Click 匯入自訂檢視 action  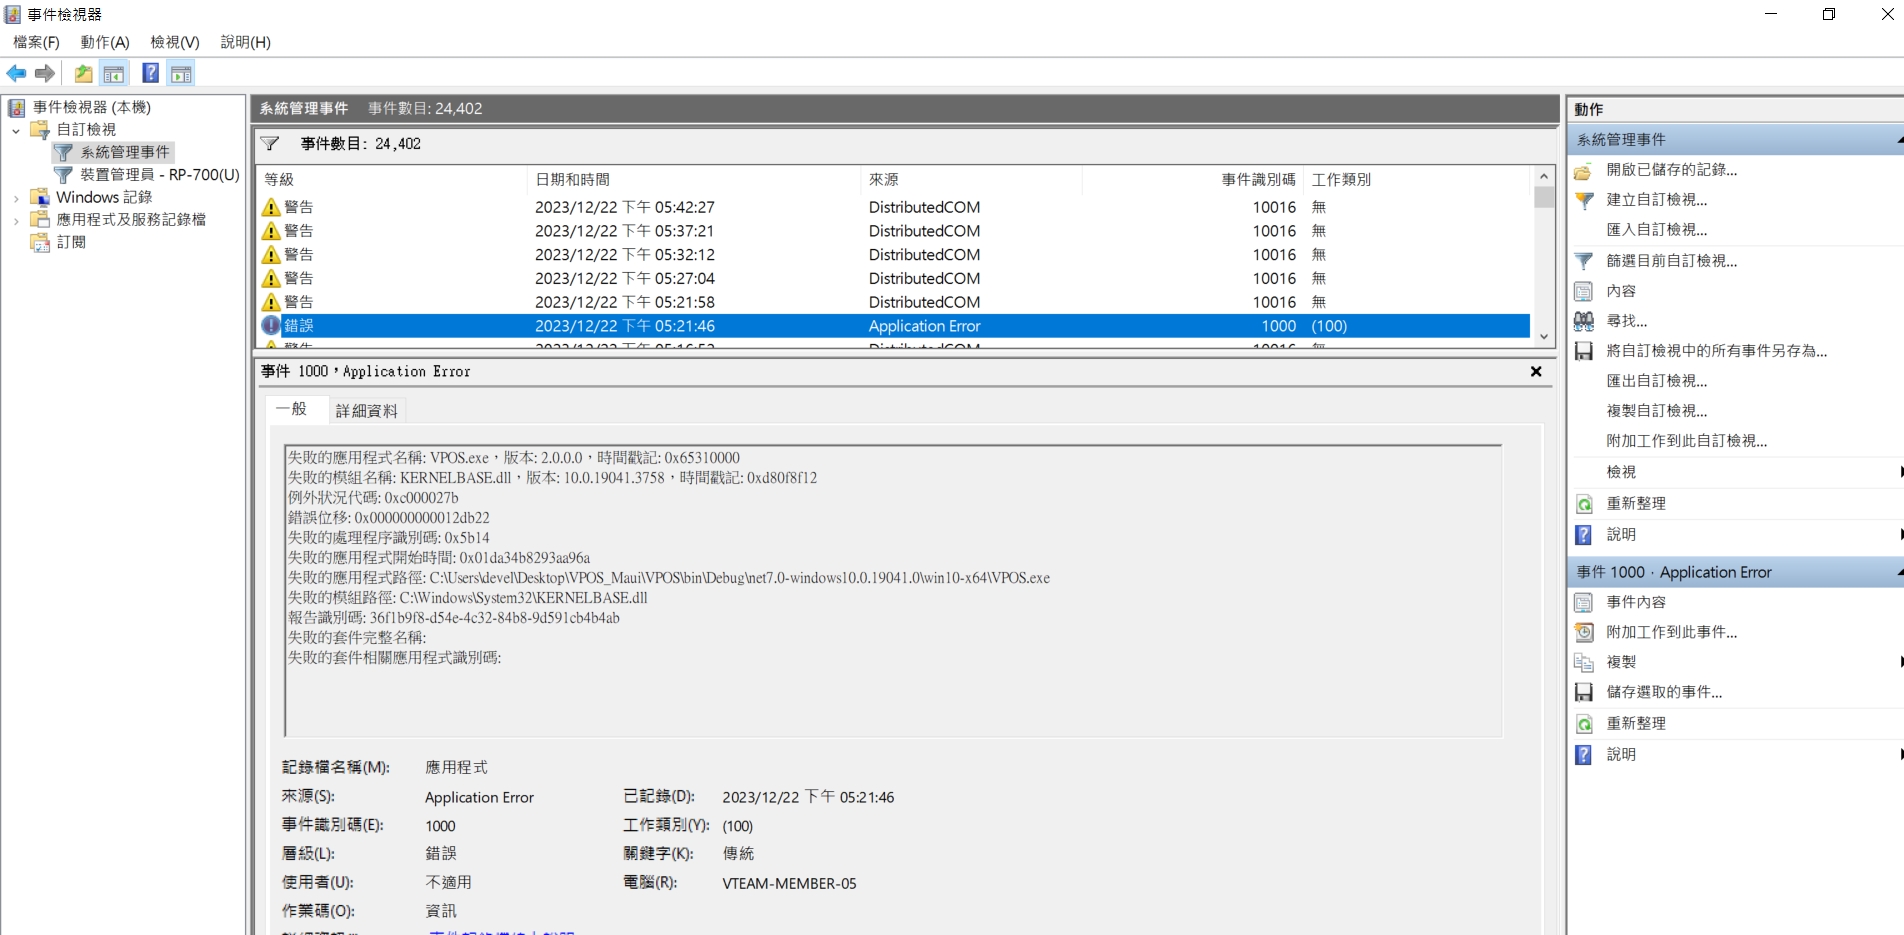[1656, 230]
